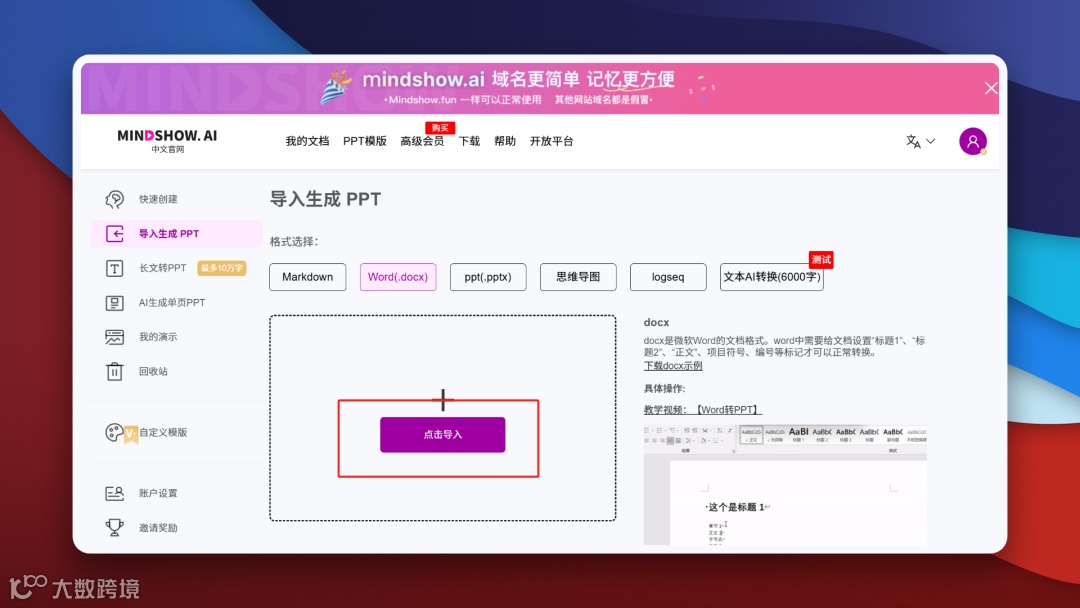Click the 最多10万字 badge
Screen dimensions: 1080x608
tap(222, 268)
